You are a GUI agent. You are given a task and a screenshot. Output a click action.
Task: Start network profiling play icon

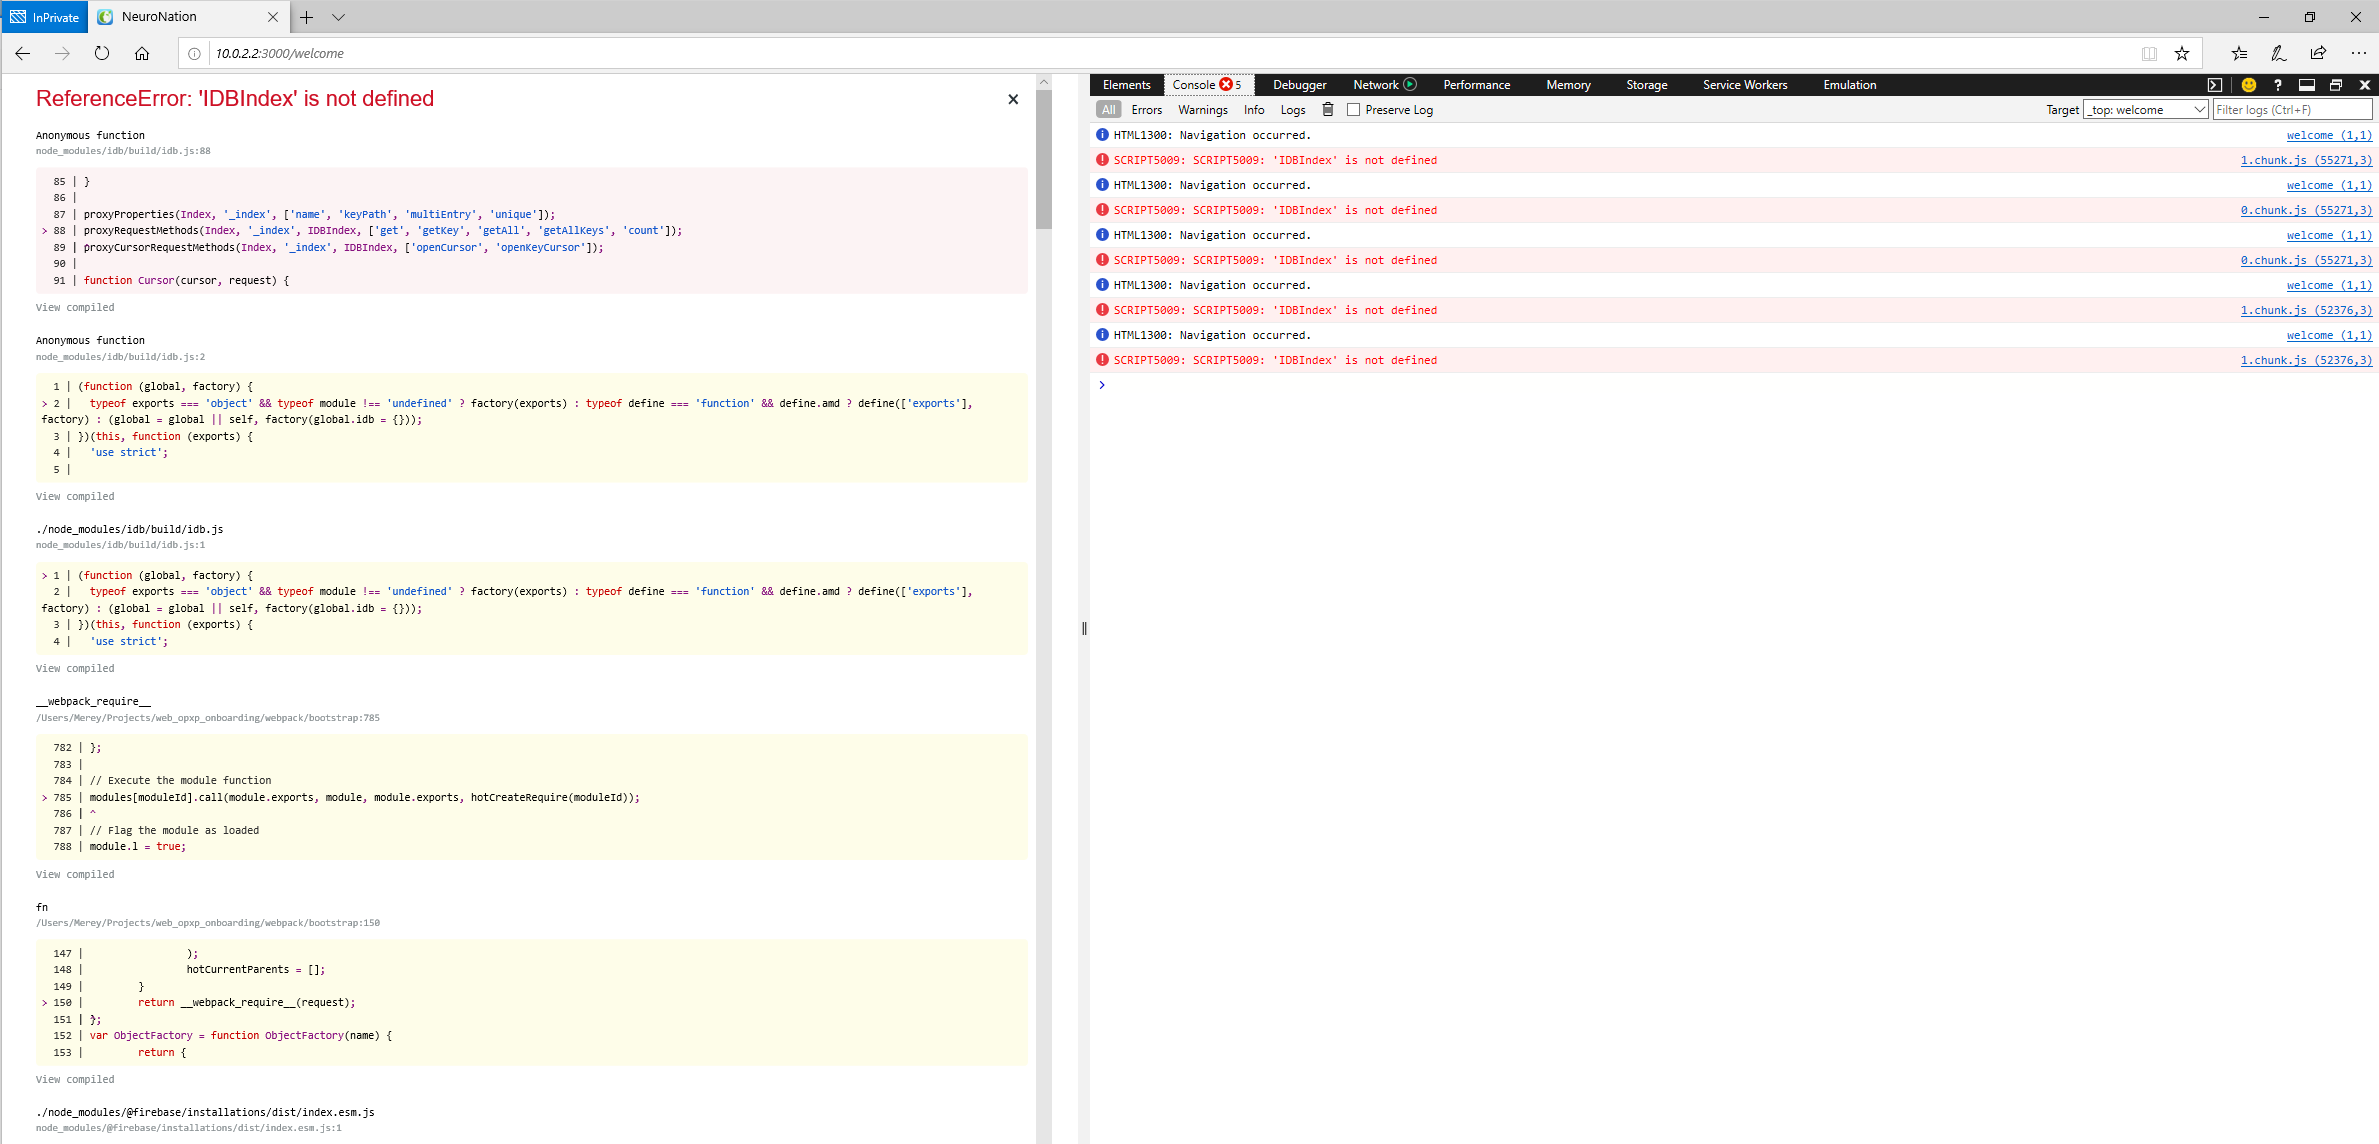pyautogui.click(x=1410, y=84)
